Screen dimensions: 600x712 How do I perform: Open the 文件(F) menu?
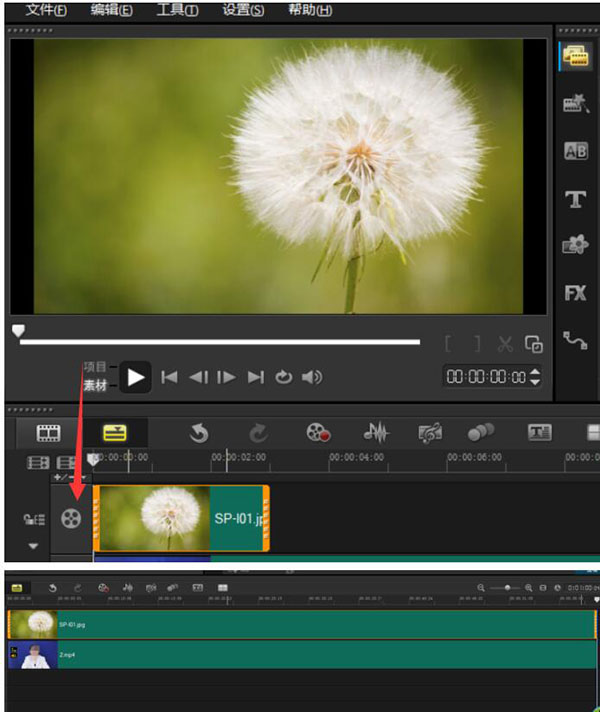(46, 10)
